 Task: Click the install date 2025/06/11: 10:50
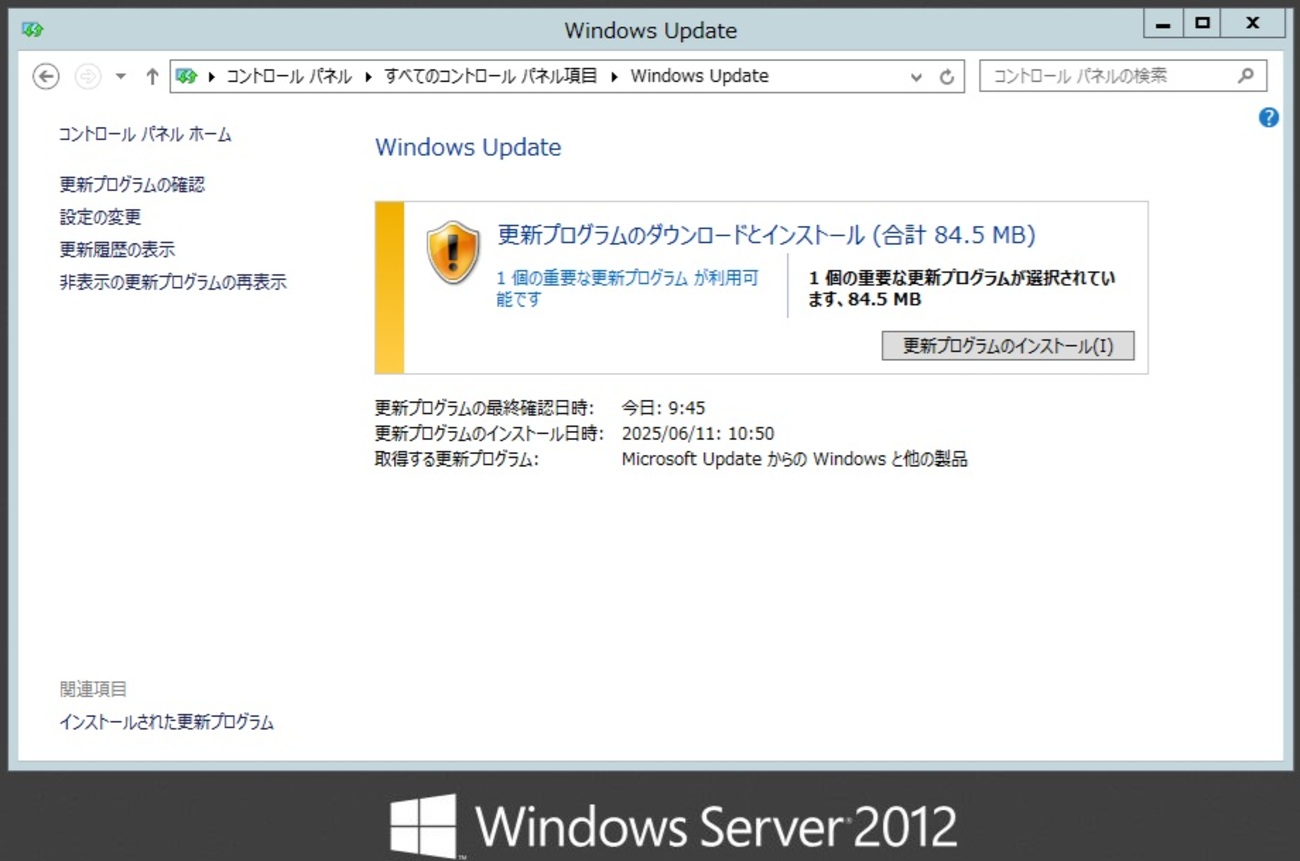698,434
